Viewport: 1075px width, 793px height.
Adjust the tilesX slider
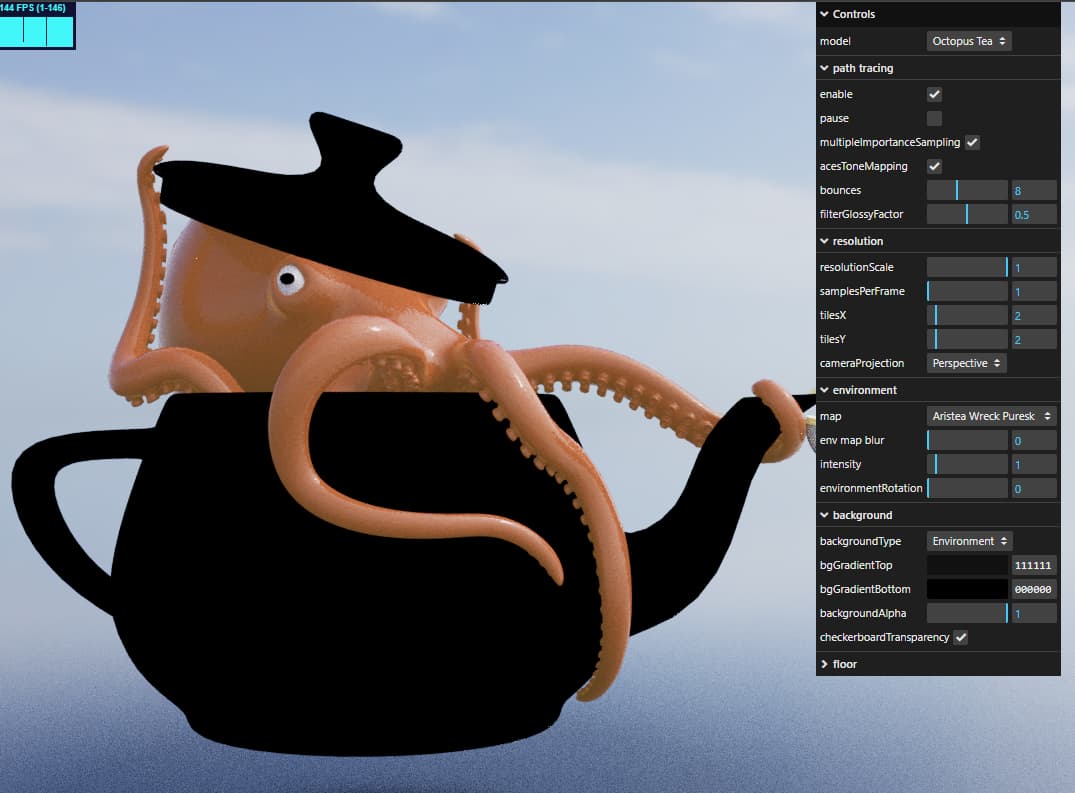pos(967,315)
